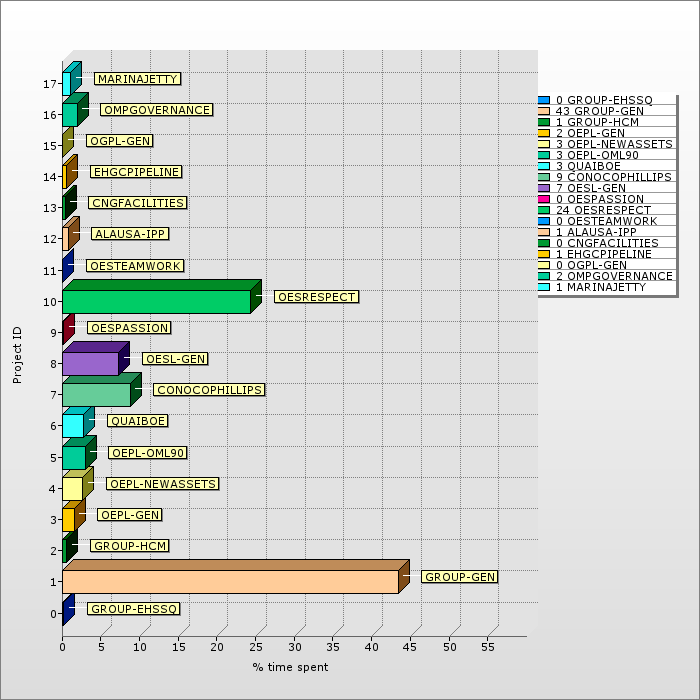Select the magenta legend swatch for OESPASSION
This screenshot has height=700, width=700.
(x=544, y=199)
